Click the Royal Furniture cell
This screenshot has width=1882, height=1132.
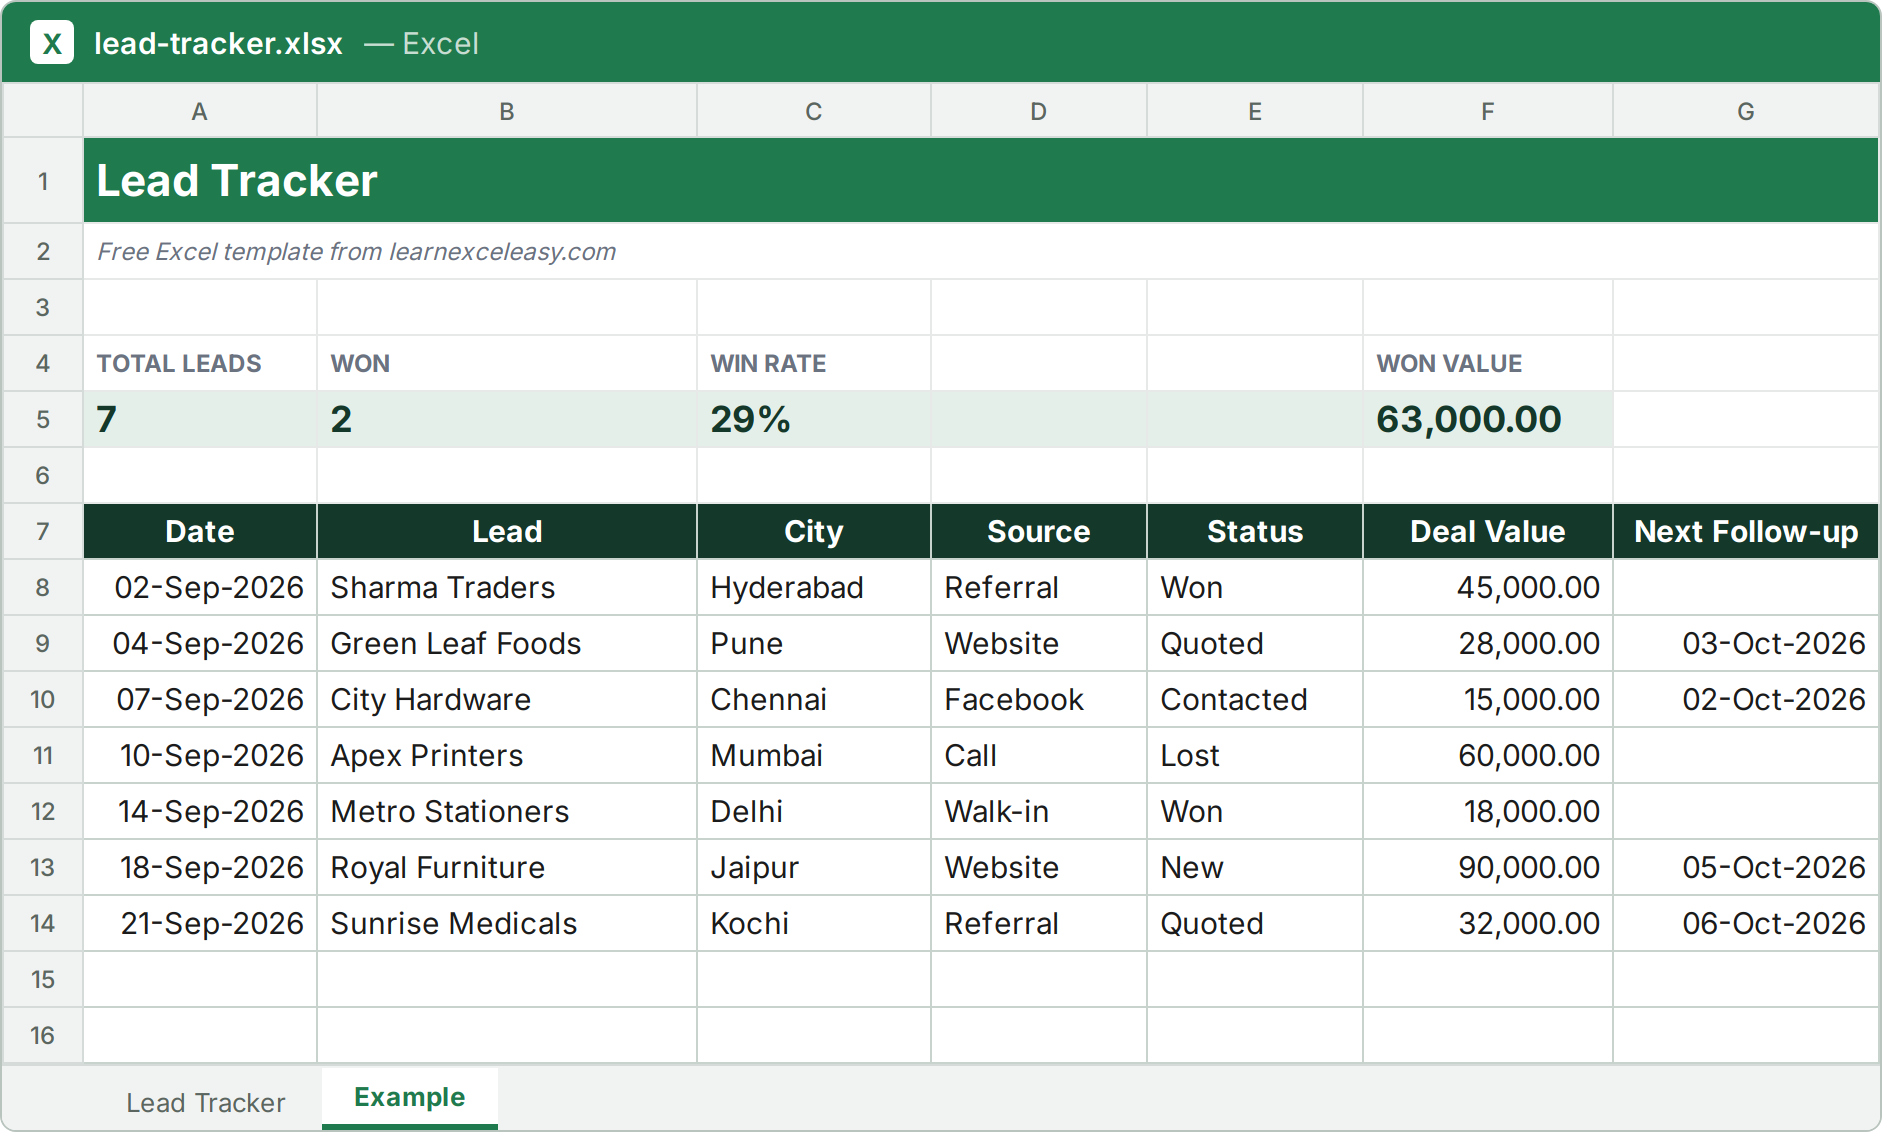tap(507, 867)
